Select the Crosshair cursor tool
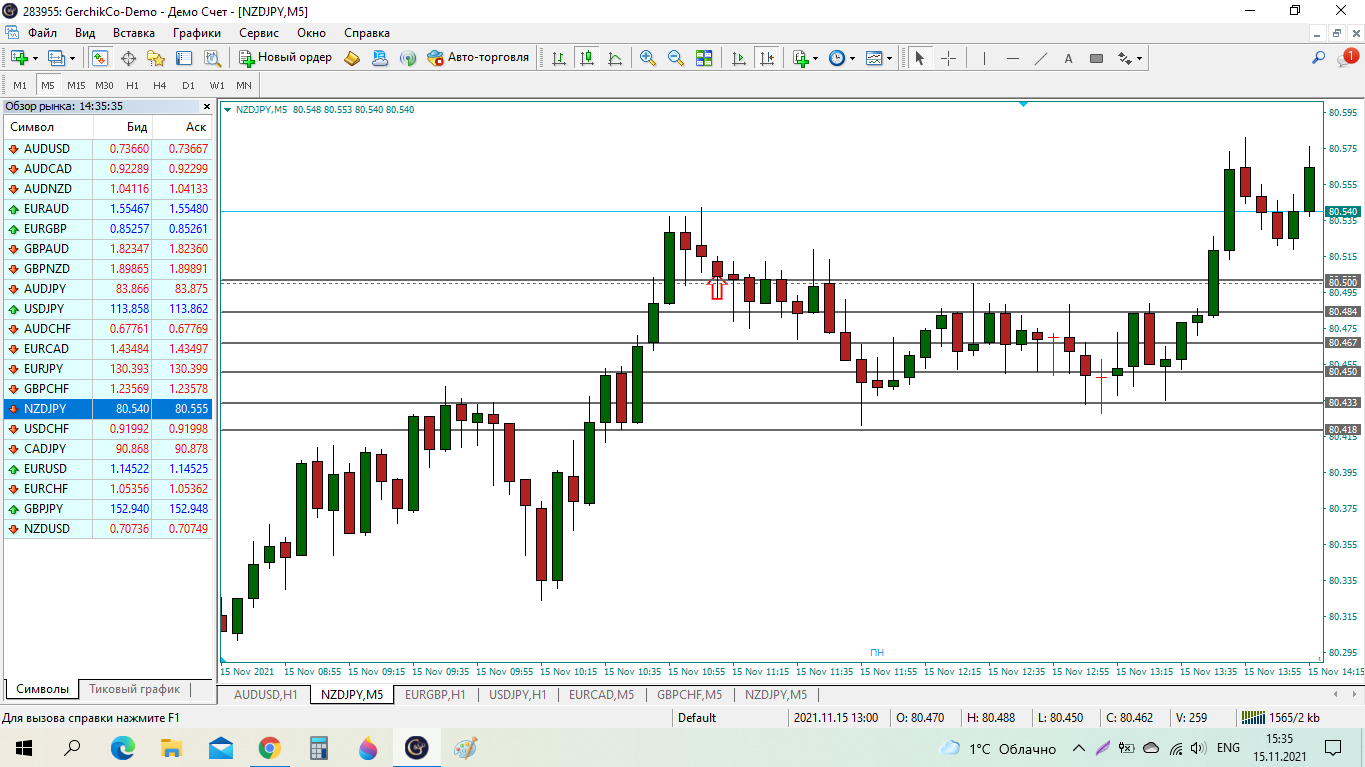This screenshot has height=767, width=1365. coord(948,58)
